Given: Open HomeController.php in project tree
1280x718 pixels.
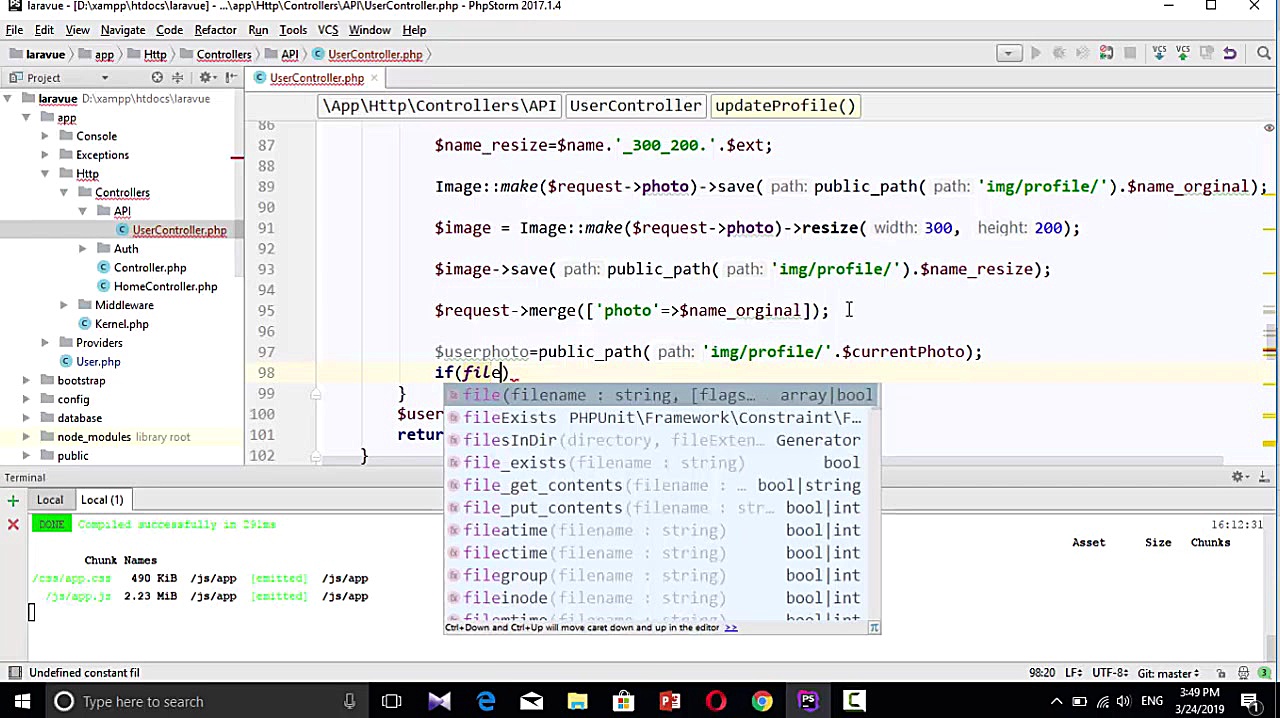Looking at the screenshot, I should [x=165, y=287].
